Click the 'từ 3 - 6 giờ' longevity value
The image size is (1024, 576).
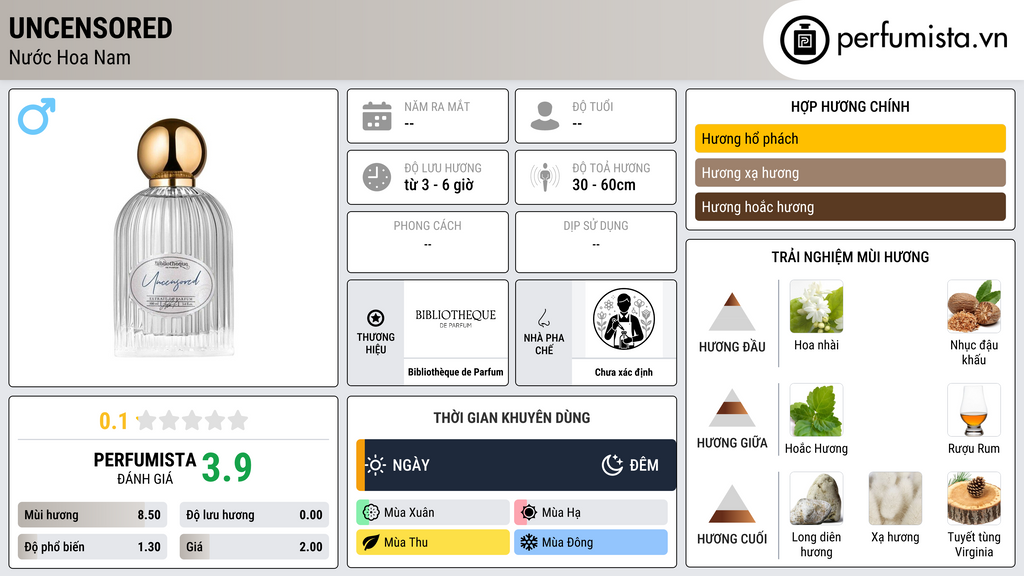[x=439, y=185]
